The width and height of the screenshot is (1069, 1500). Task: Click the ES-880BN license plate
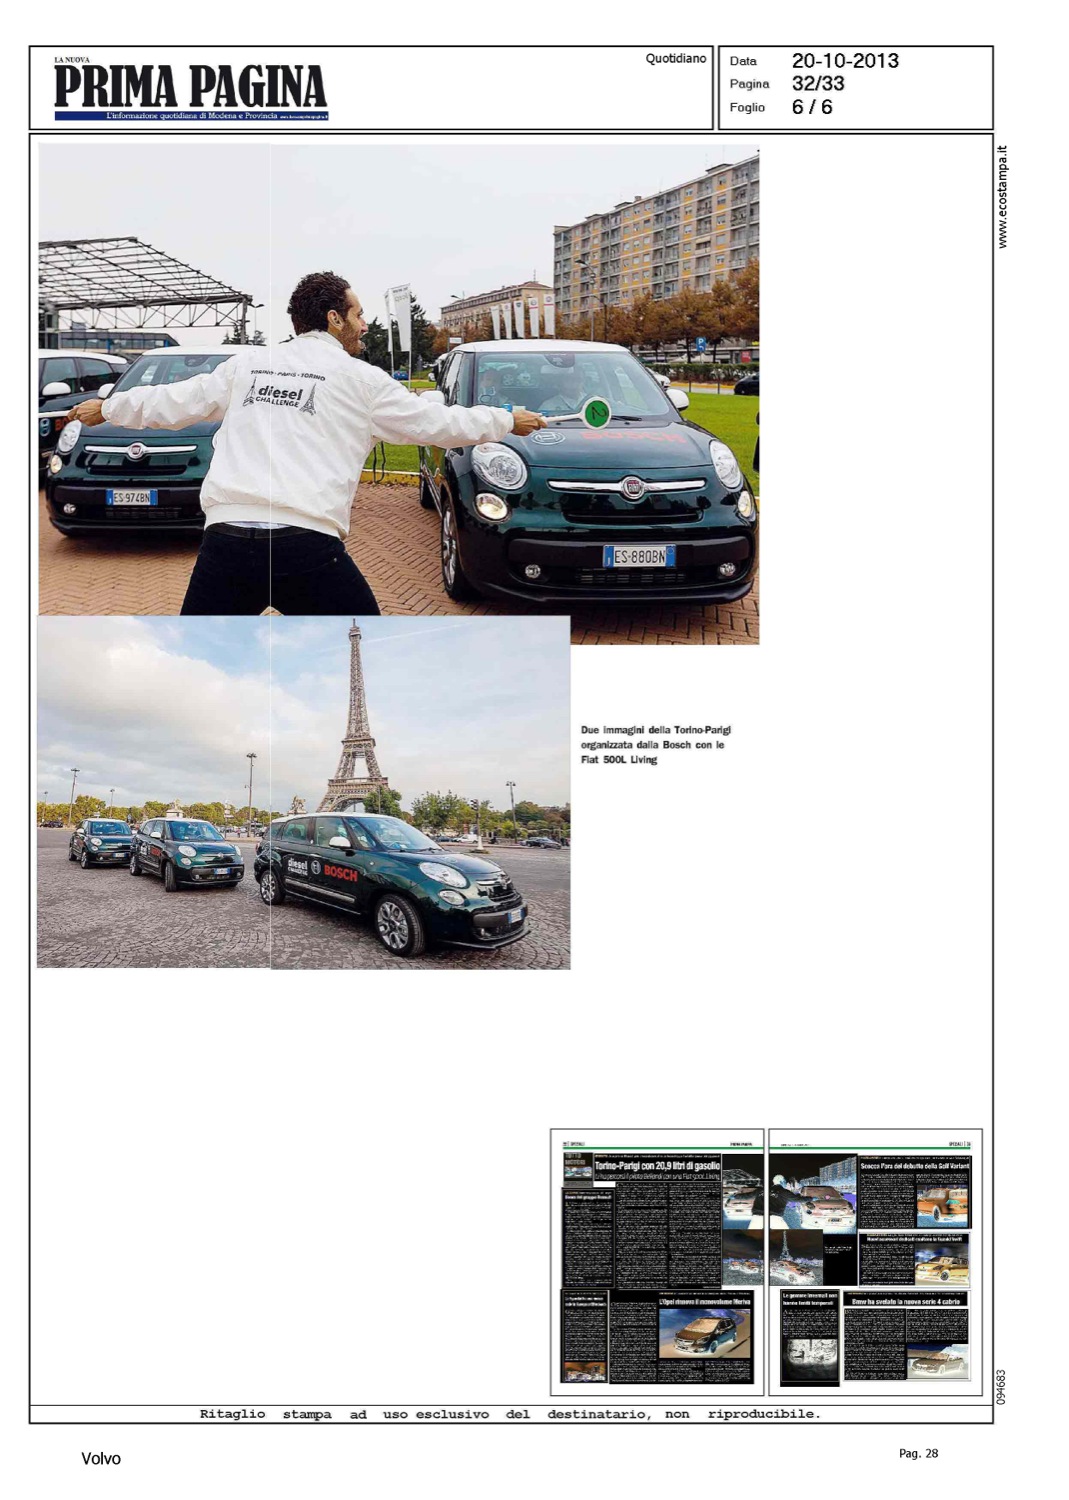click(x=639, y=556)
